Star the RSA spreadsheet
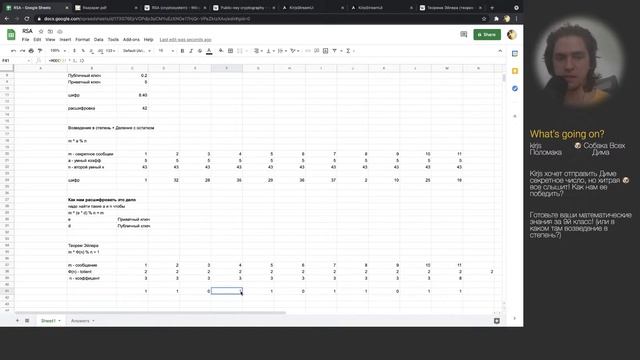 click(x=41, y=31)
